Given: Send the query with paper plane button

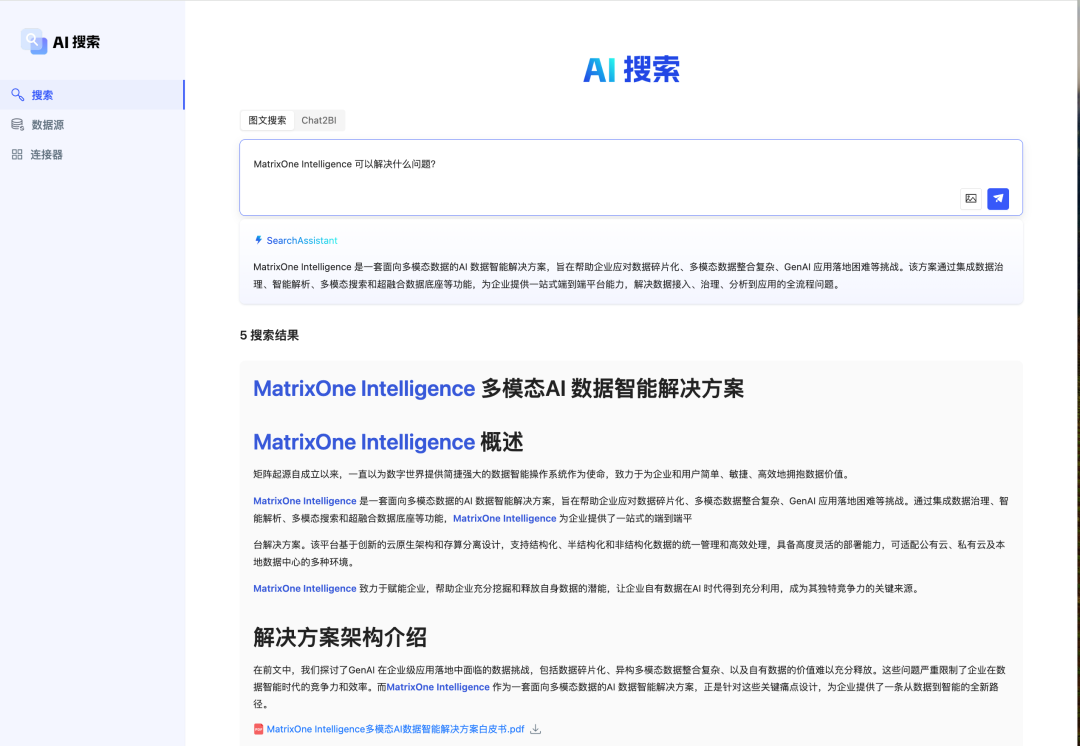Looking at the screenshot, I should point(998,198).
